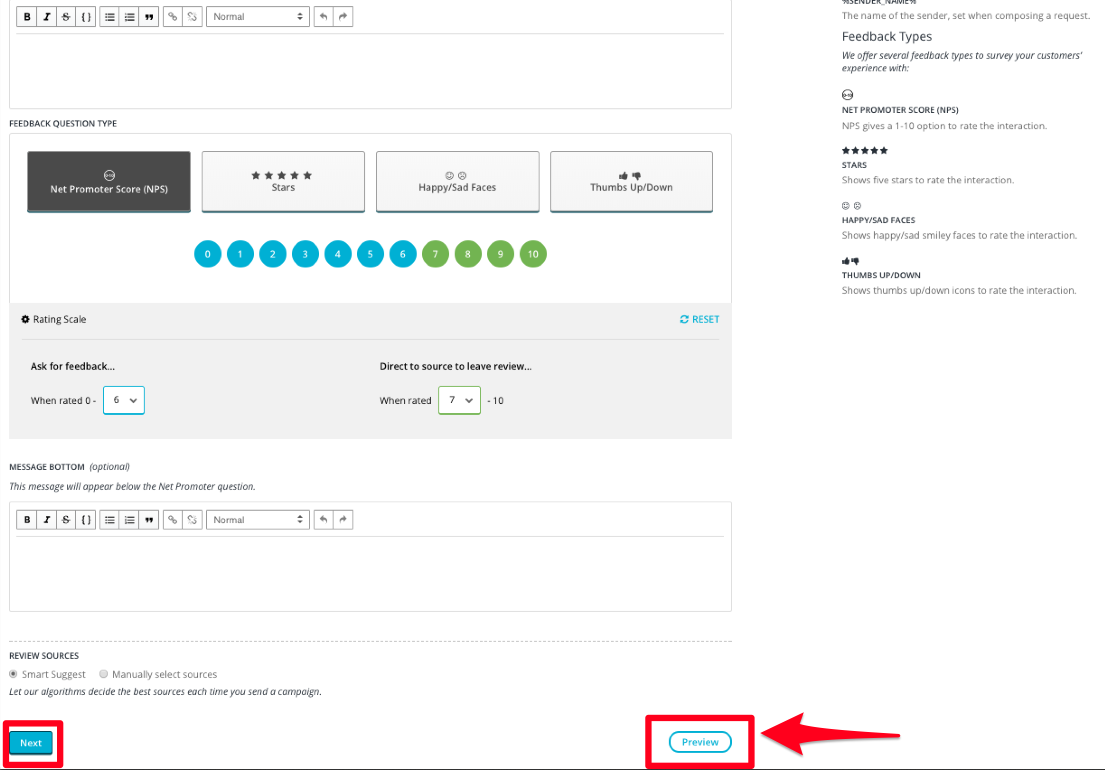1105x770 pixels.
Task: Click the NET PROMOTER SCORE (NPS) help title
Action: [900, 110]
